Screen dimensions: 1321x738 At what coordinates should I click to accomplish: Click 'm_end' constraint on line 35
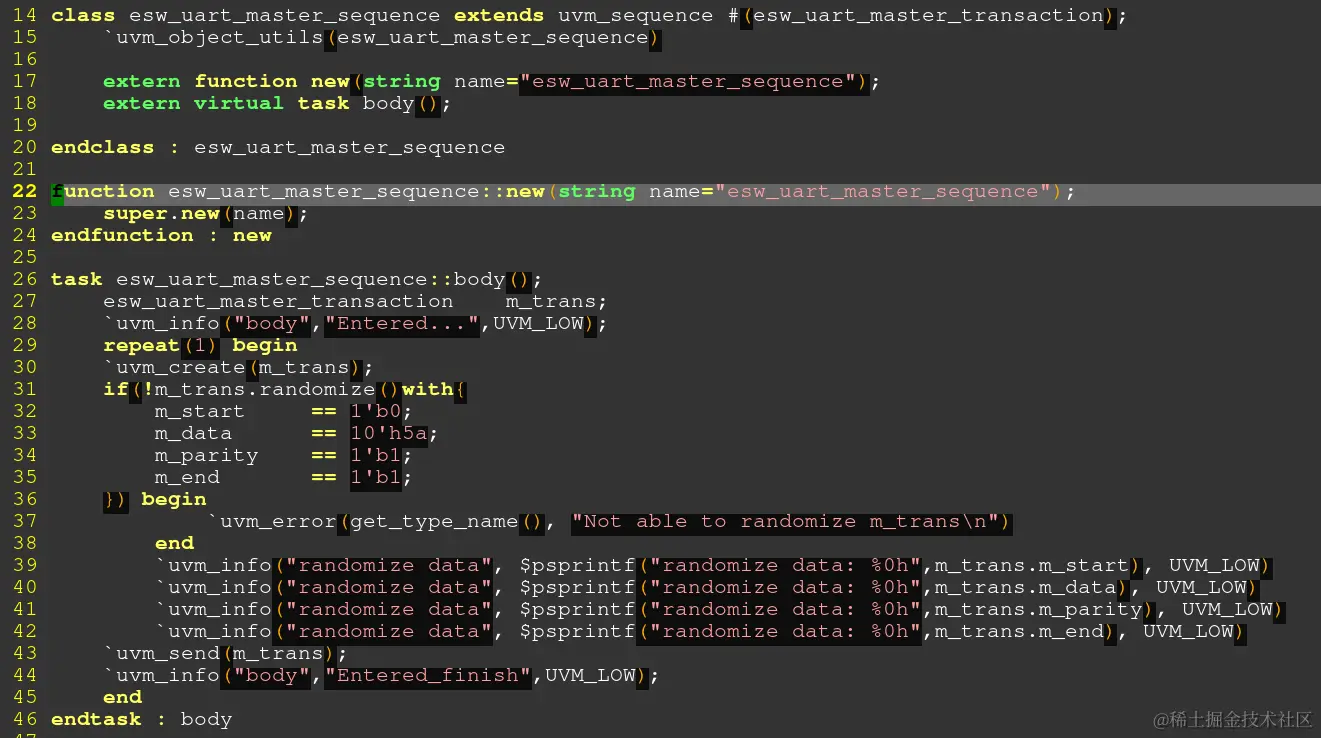[x=187, y=478]
